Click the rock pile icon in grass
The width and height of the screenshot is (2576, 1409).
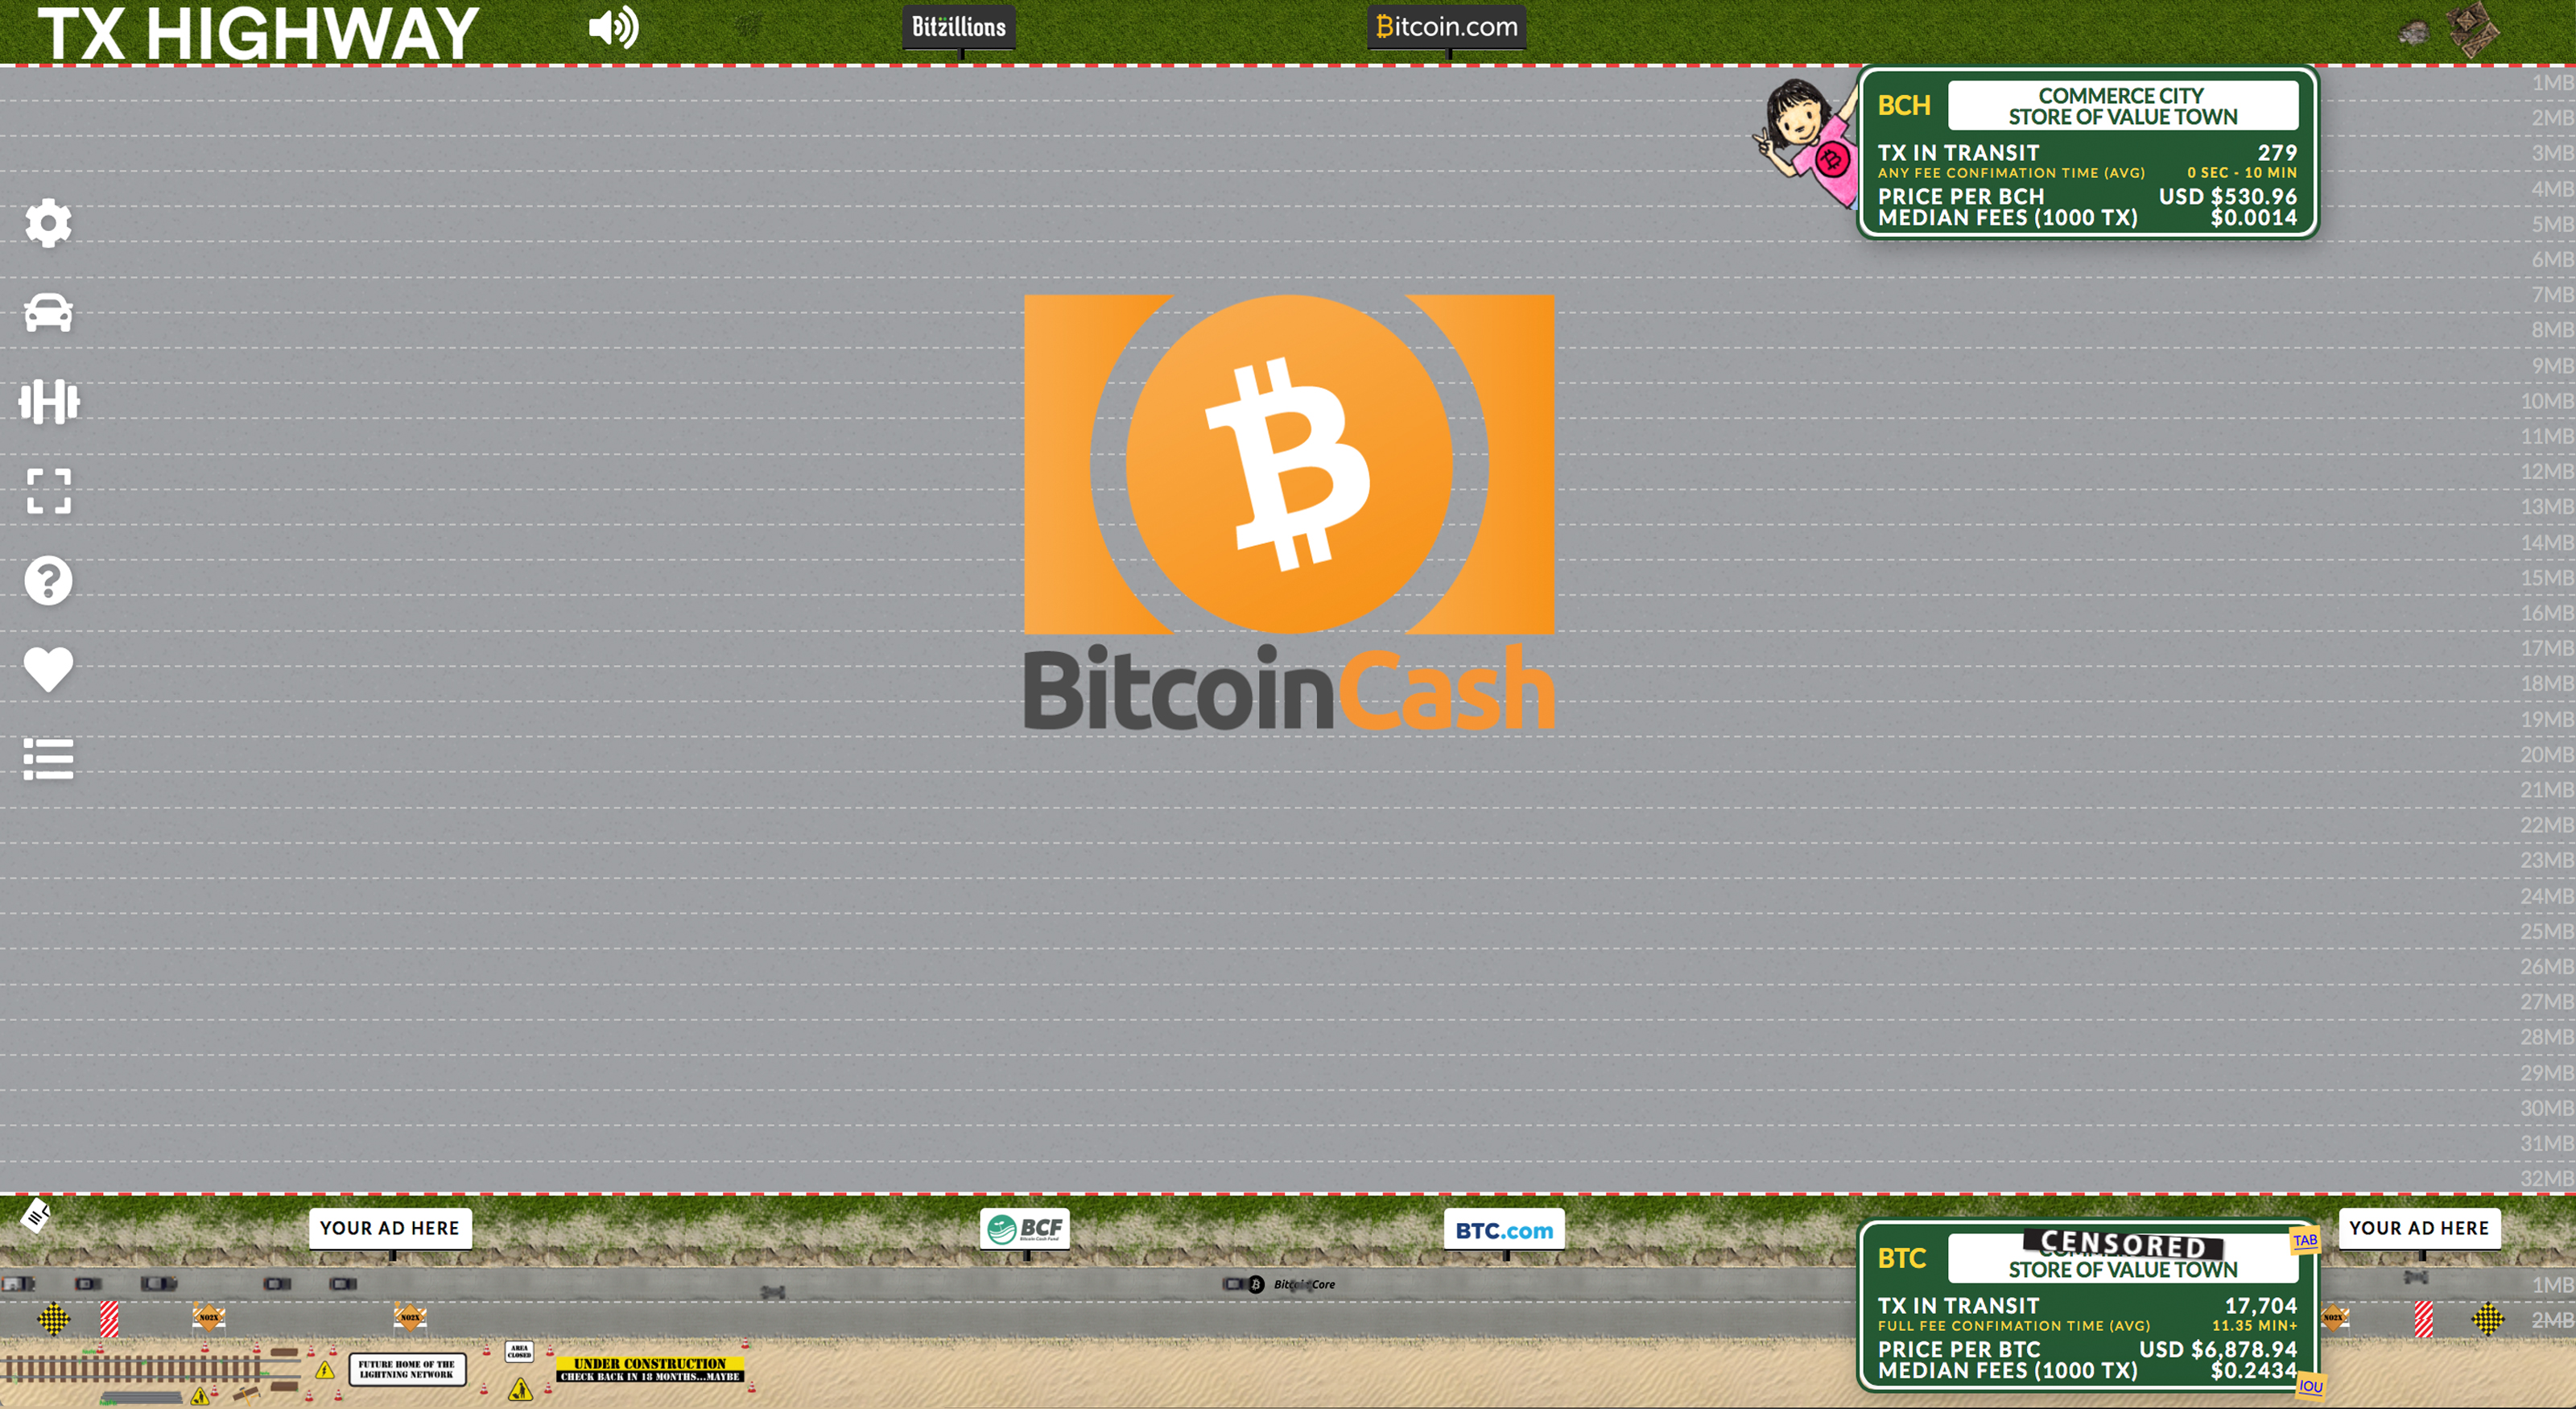point(2413,33)
